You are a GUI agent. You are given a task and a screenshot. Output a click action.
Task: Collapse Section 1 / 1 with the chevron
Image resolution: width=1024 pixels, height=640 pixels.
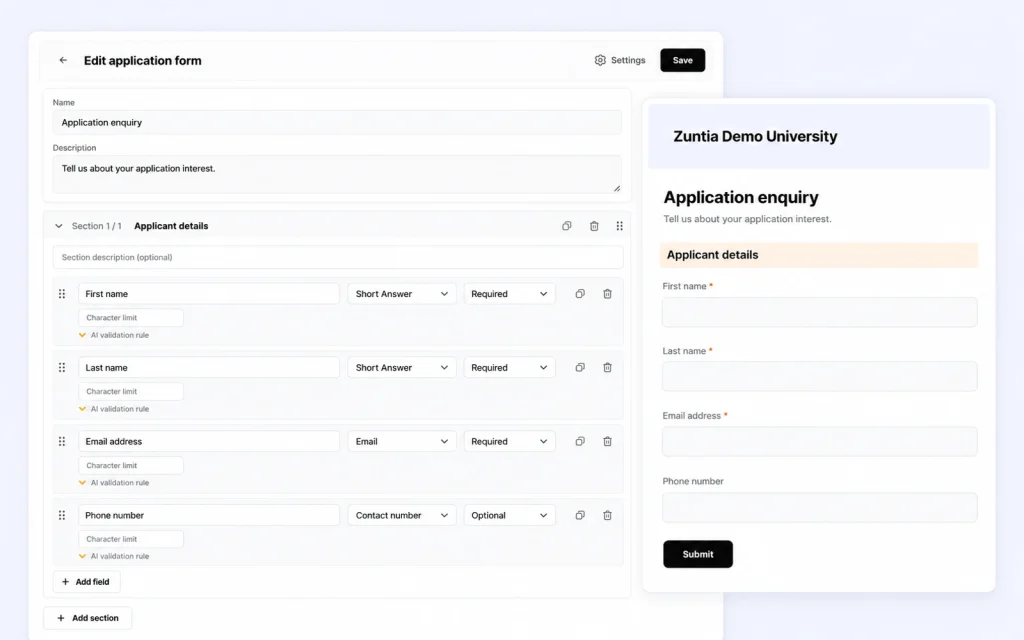(x=59, y=226)
